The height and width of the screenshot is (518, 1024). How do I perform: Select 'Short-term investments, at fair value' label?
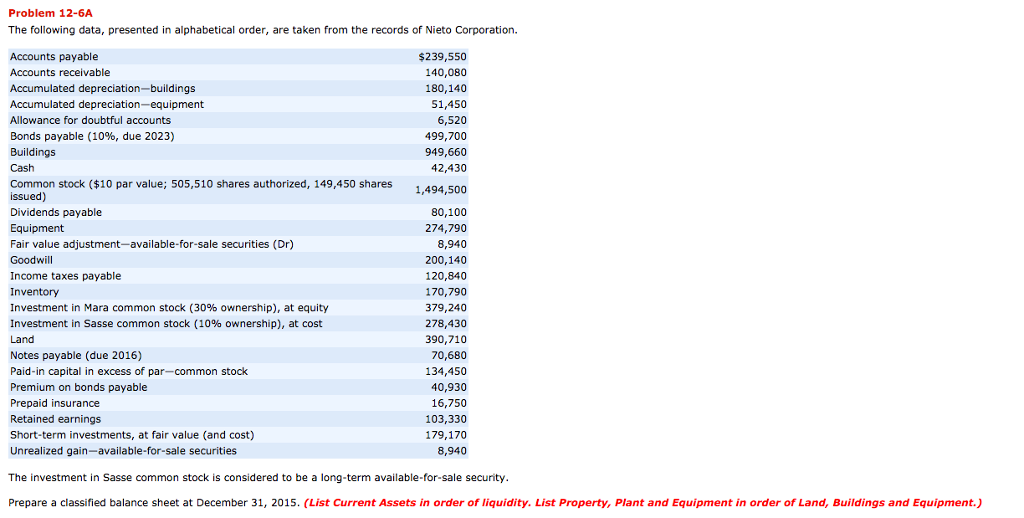(133, 435)
